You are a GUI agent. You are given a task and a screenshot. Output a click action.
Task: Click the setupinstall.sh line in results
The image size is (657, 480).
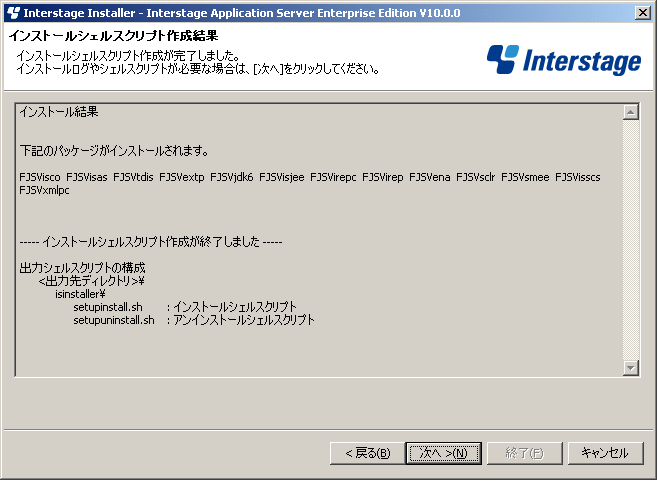point(185,307)
